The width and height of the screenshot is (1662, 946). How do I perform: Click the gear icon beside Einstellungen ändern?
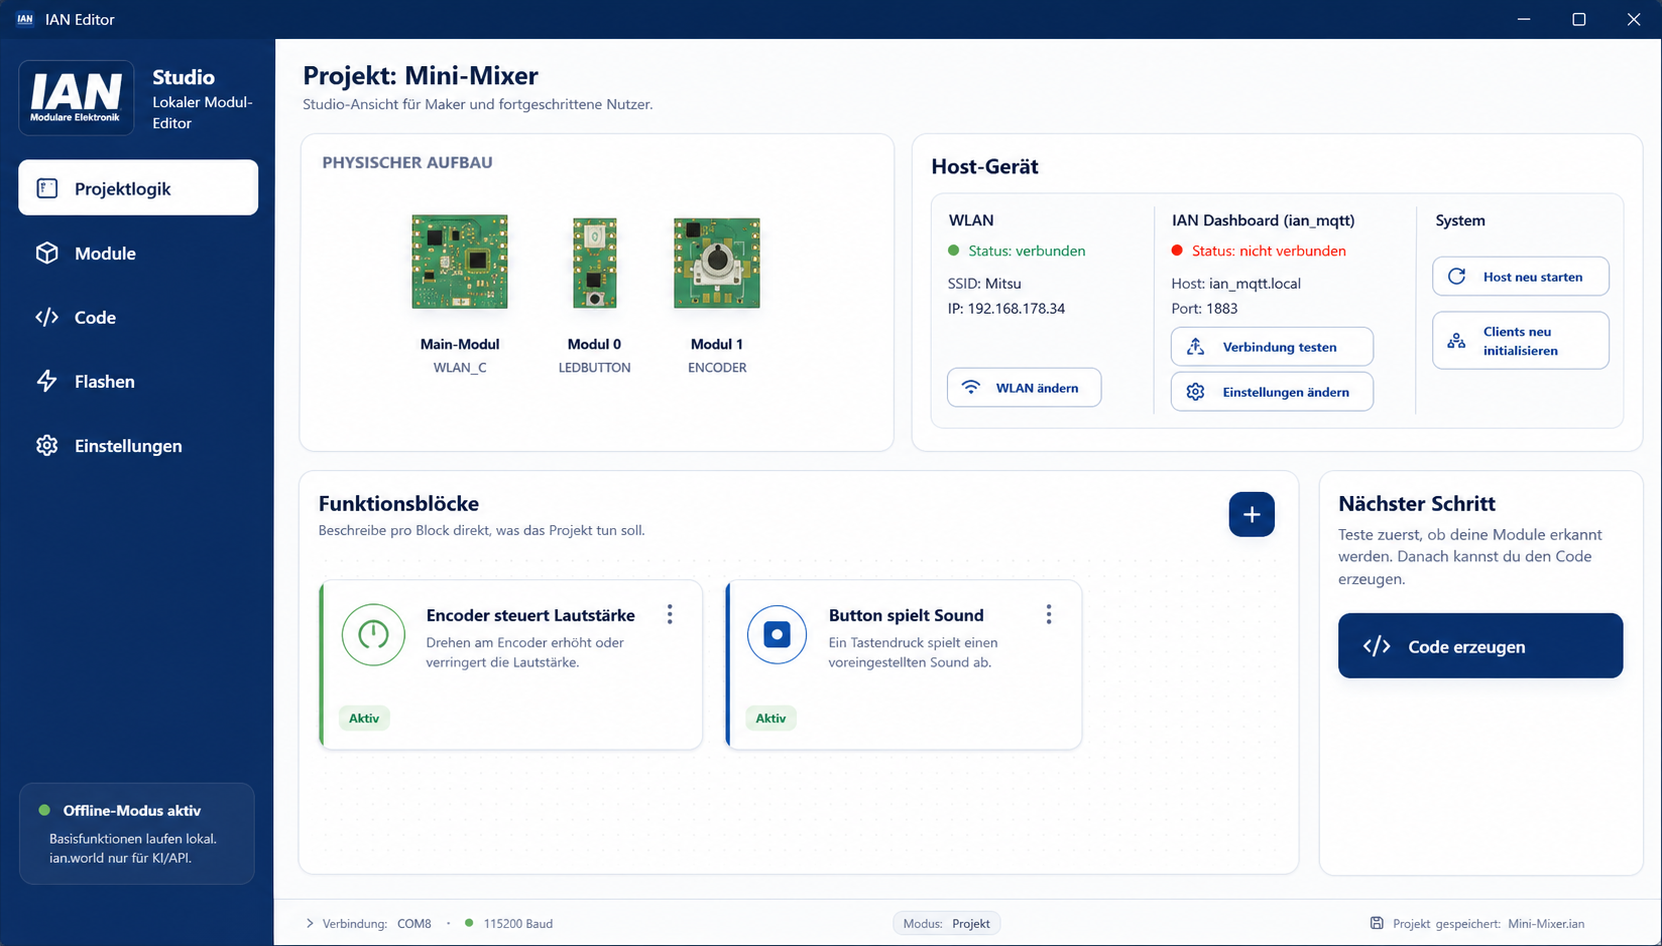tap(1195, 392)
